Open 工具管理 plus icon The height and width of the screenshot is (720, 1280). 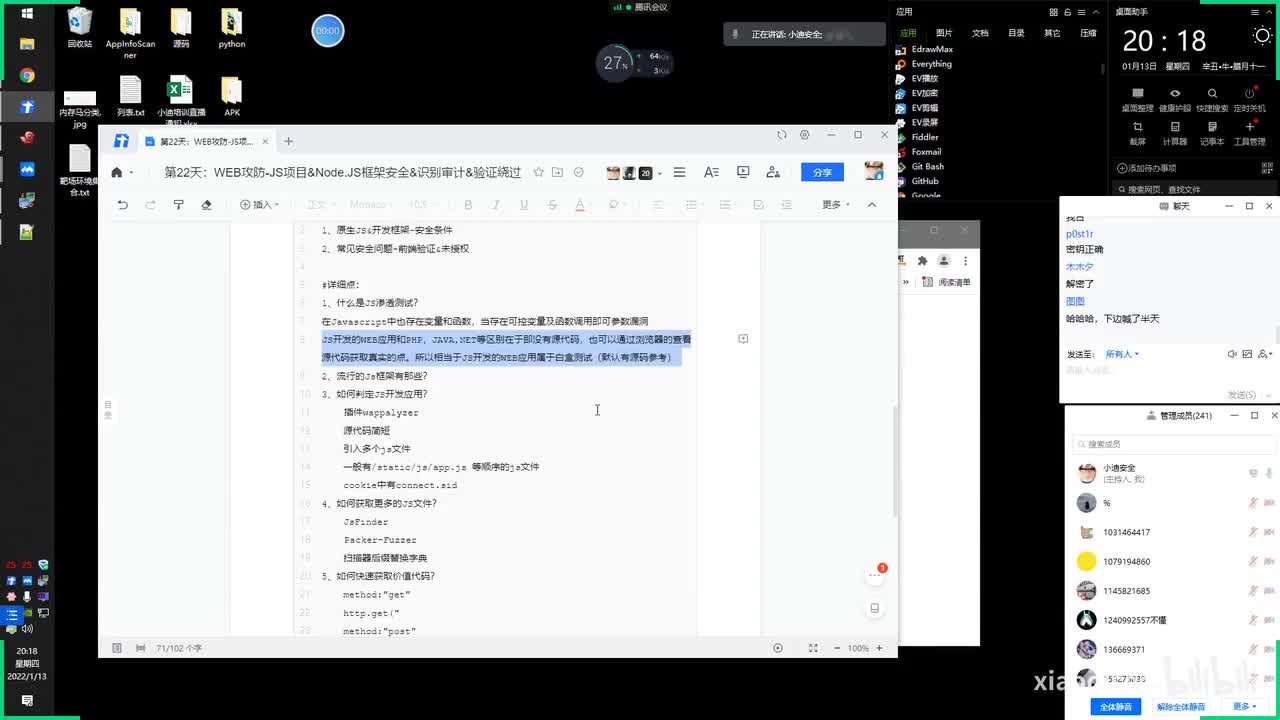(x=1250, y=133)
